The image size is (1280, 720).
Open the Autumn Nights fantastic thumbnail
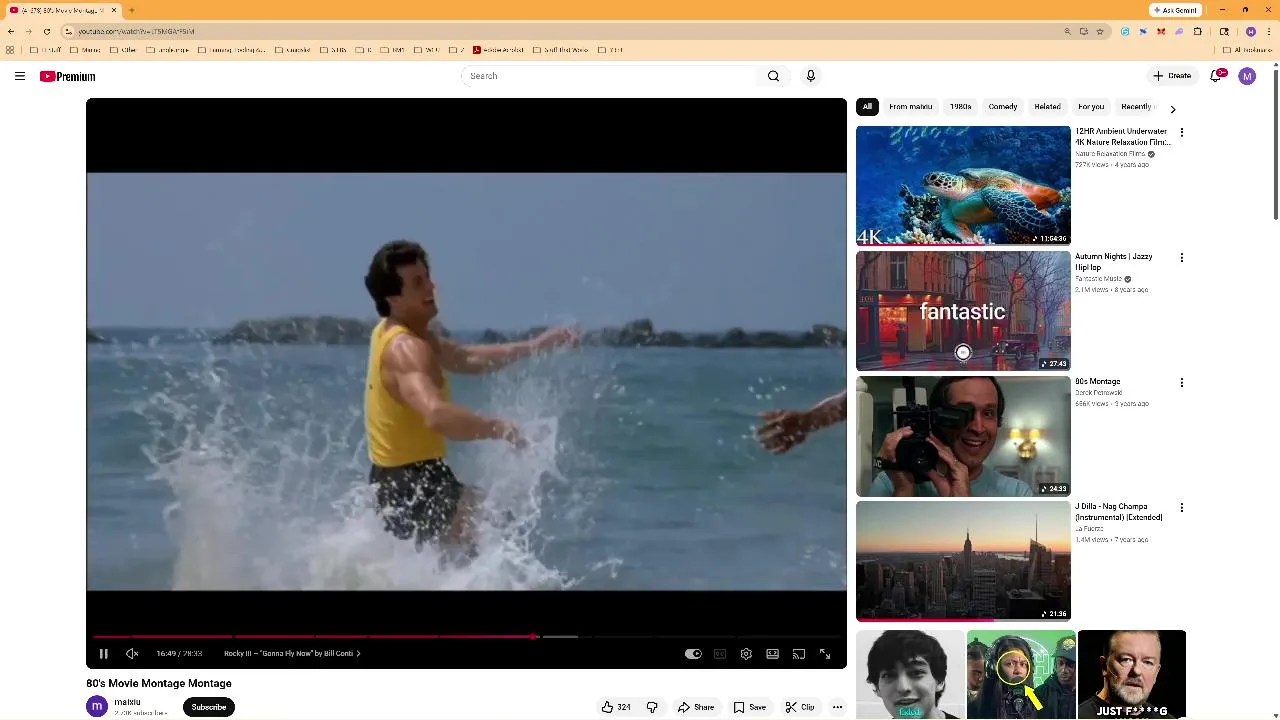coord(963,311)
